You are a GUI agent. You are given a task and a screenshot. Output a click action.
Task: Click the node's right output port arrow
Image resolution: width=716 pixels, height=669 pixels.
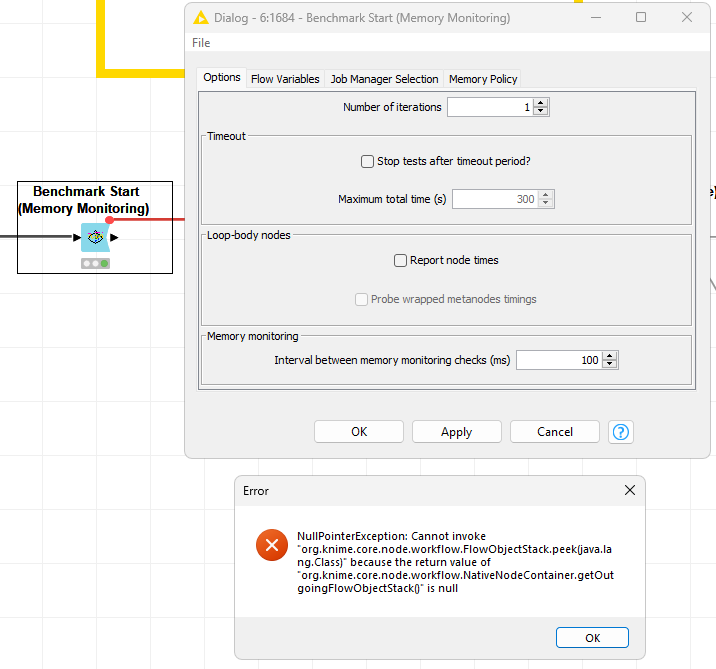(115, 238)
